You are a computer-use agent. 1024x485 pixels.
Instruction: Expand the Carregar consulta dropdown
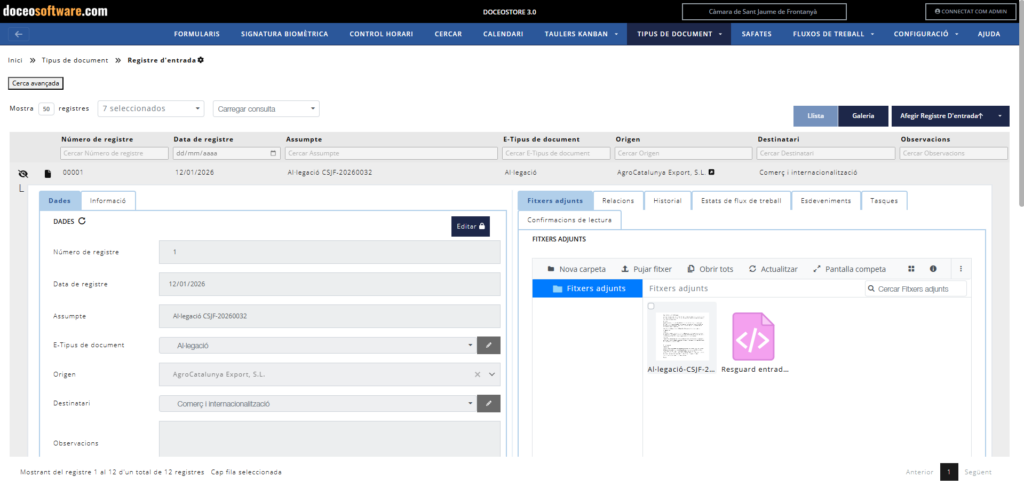pos(266,108)
